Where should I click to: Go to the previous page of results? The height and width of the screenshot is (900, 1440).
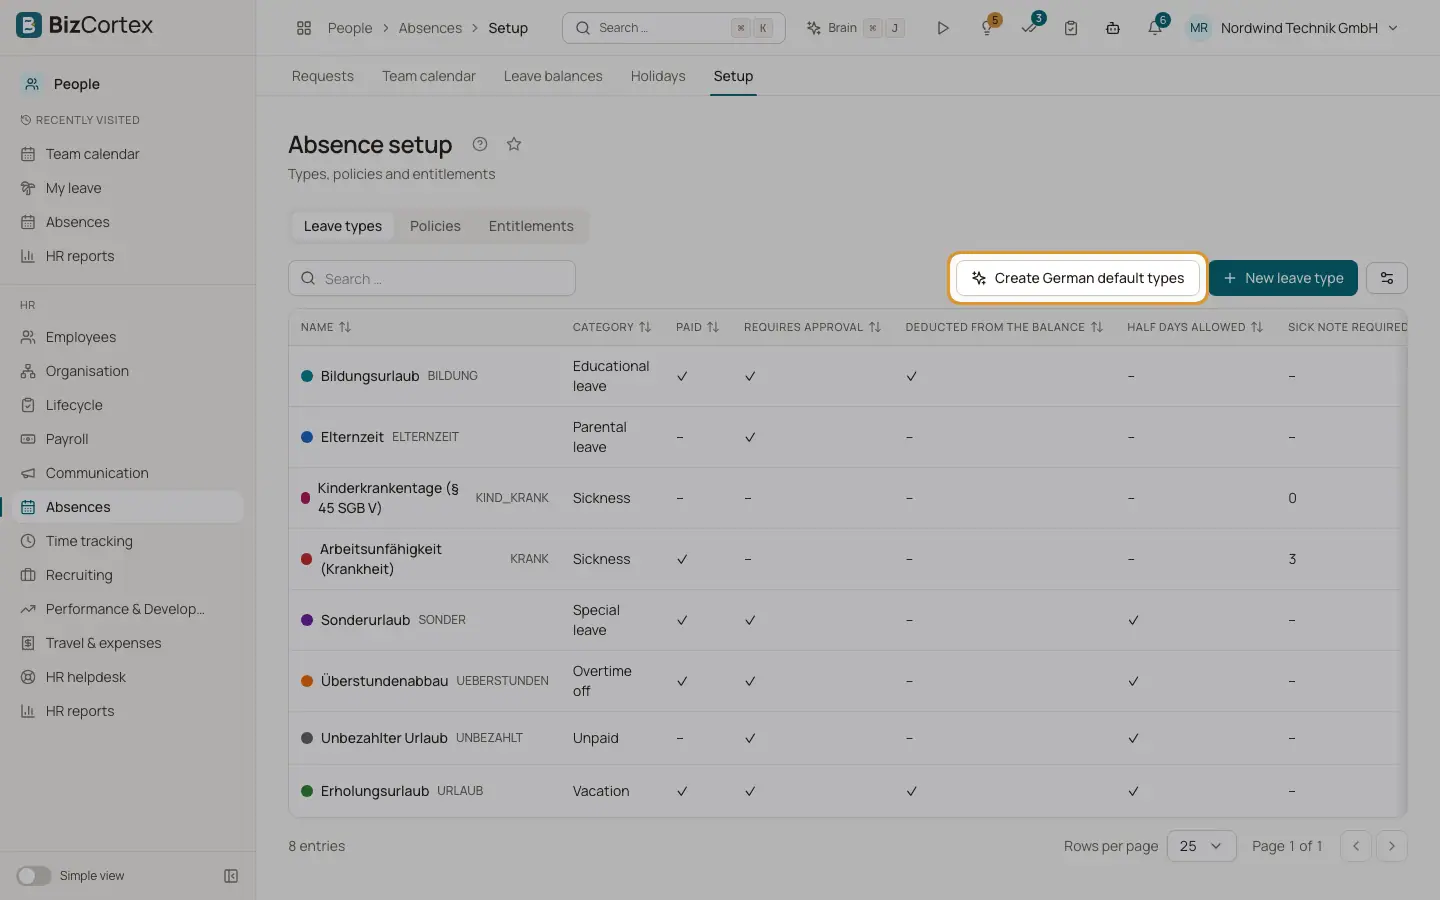1356,846
